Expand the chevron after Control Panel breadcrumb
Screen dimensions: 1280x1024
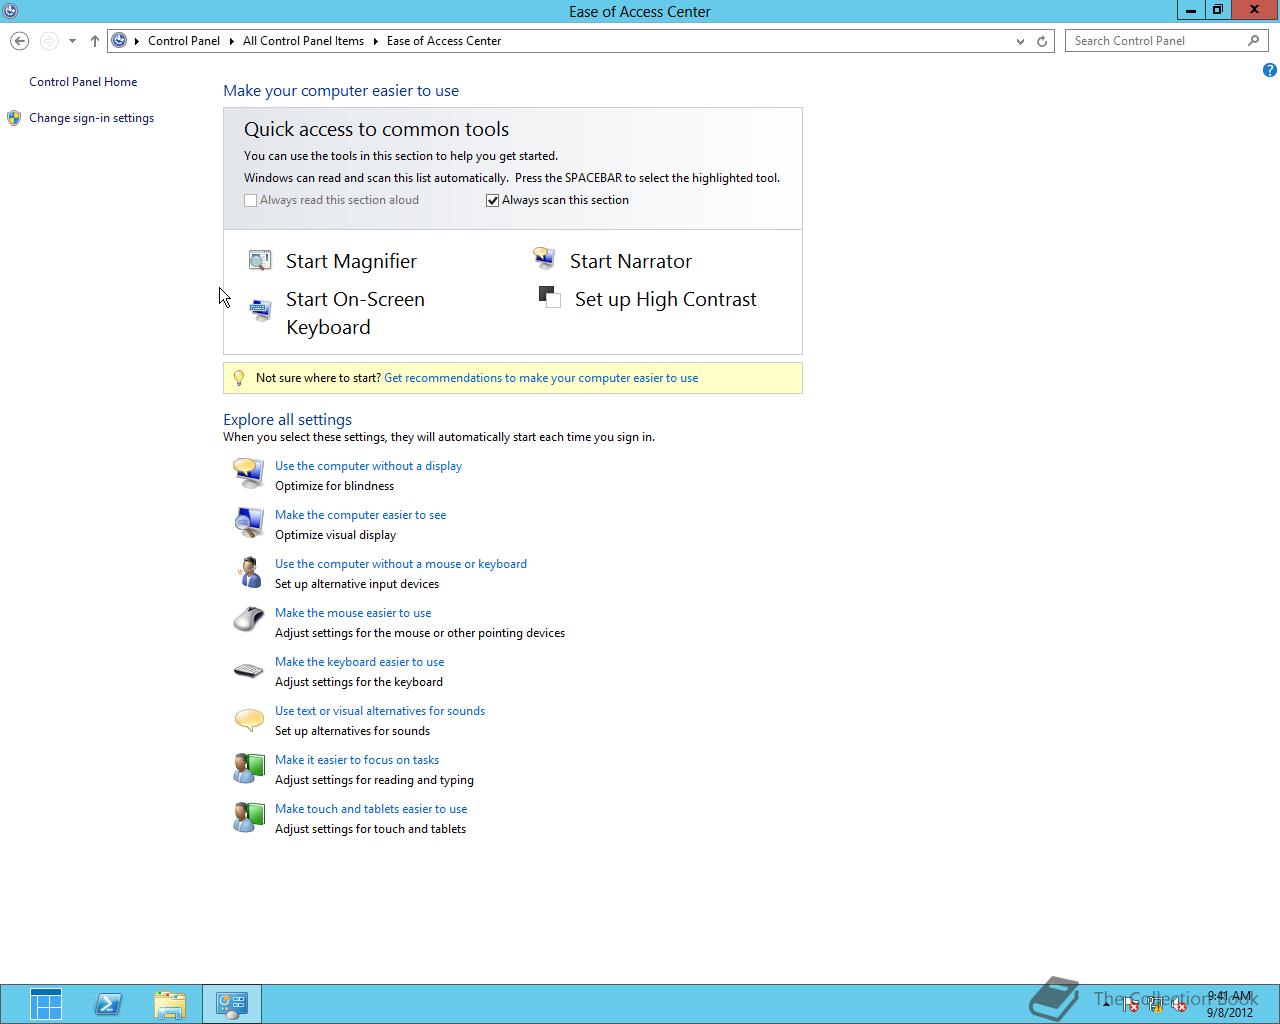(232, 41)
